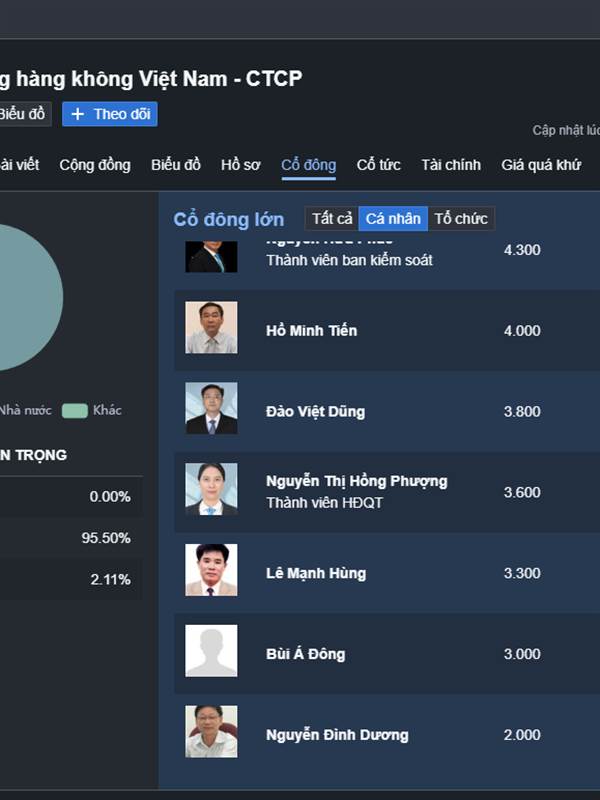Click the Khác legend color swatch

(x=75, y=411)
